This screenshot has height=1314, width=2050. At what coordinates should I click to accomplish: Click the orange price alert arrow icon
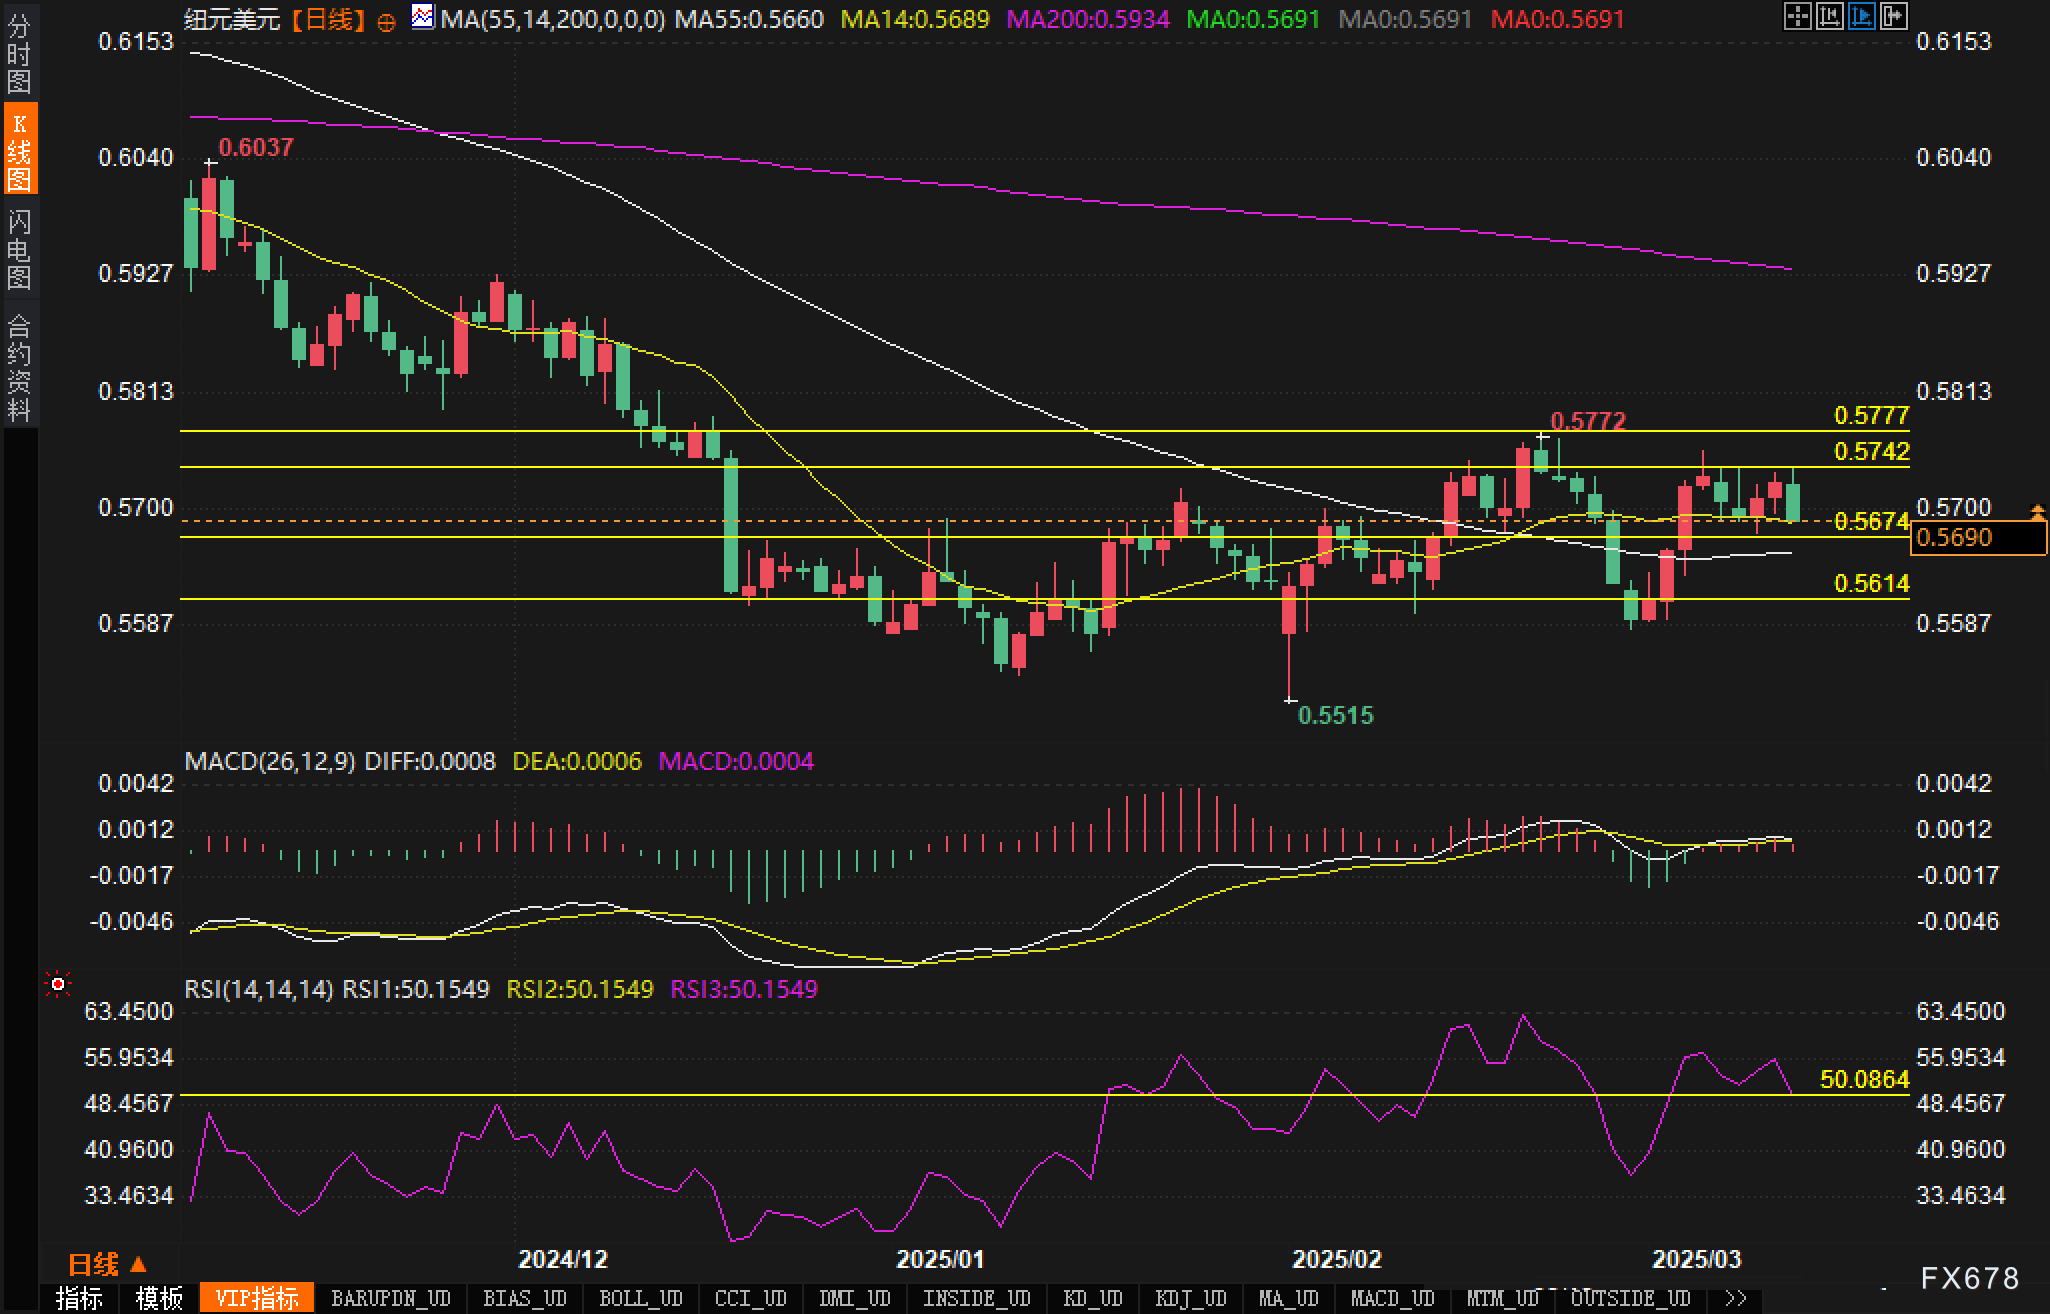pyautogui.click(x=2037, y=513)
